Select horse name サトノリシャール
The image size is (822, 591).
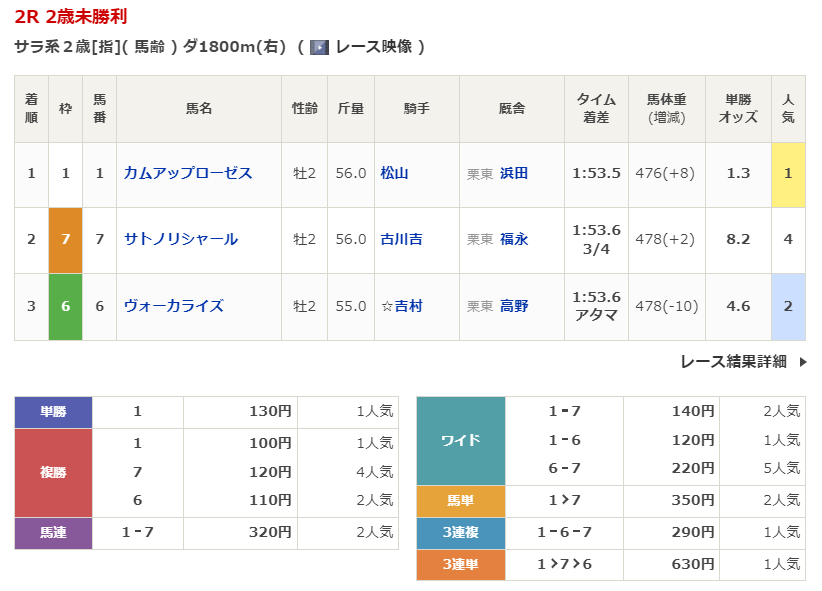point(180,239)
